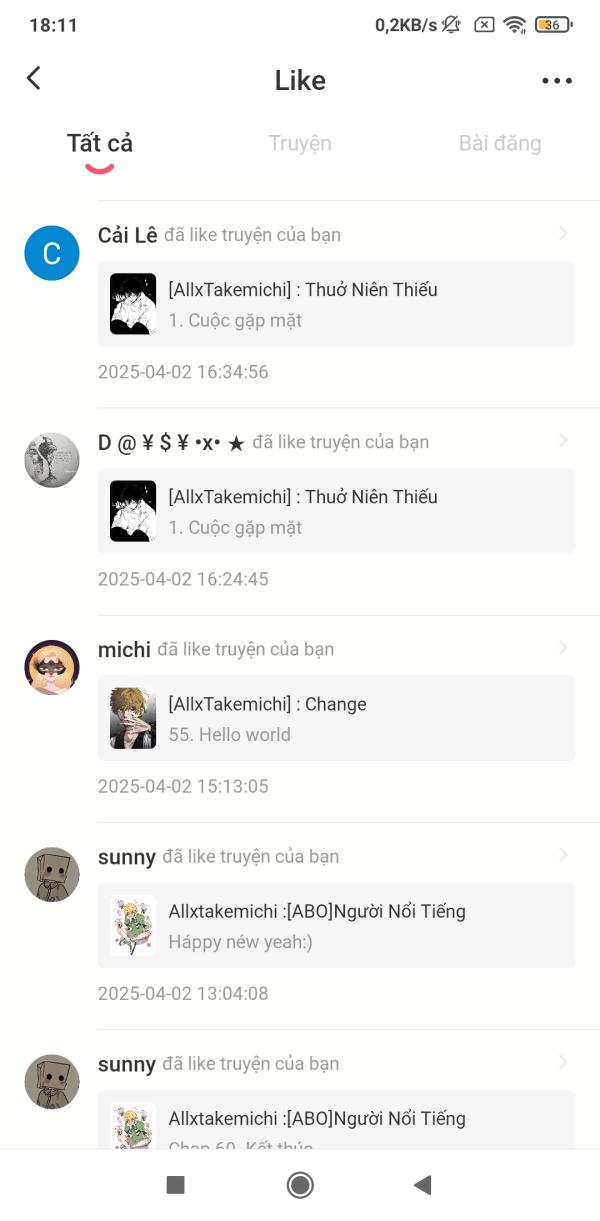Tap Cải Lê's blue C avatar
Screen dimensions: 600x1221
pyautogui.click(x=52, y=253)
